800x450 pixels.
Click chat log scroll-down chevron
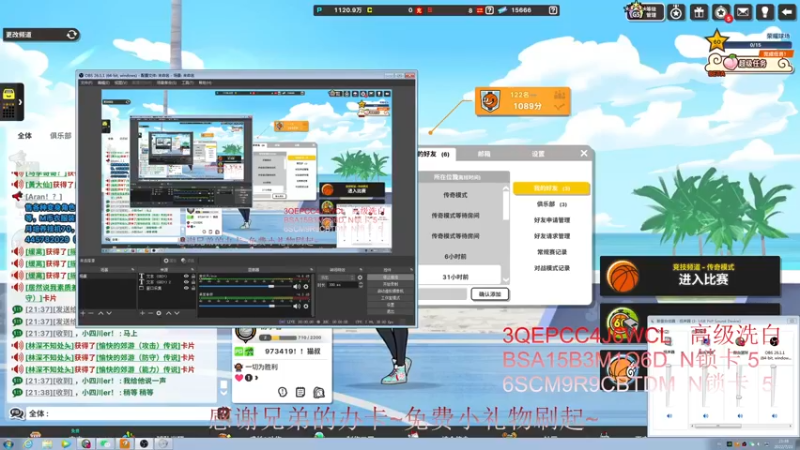[x=223, y=393]
